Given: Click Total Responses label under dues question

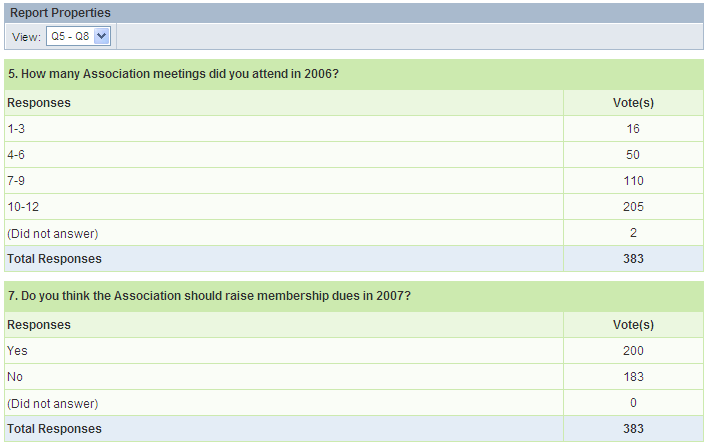Looking at the screenshot, I should [54, 429].
